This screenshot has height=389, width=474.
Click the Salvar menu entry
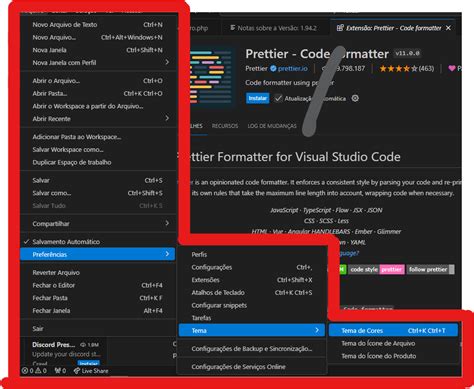pos(98,180)
